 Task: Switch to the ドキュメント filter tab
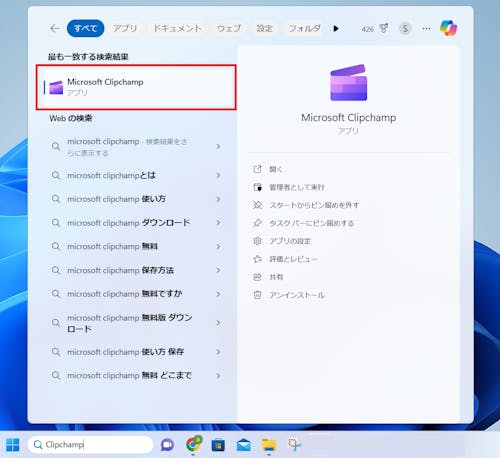pyautogui.click(x=177, y=28)
